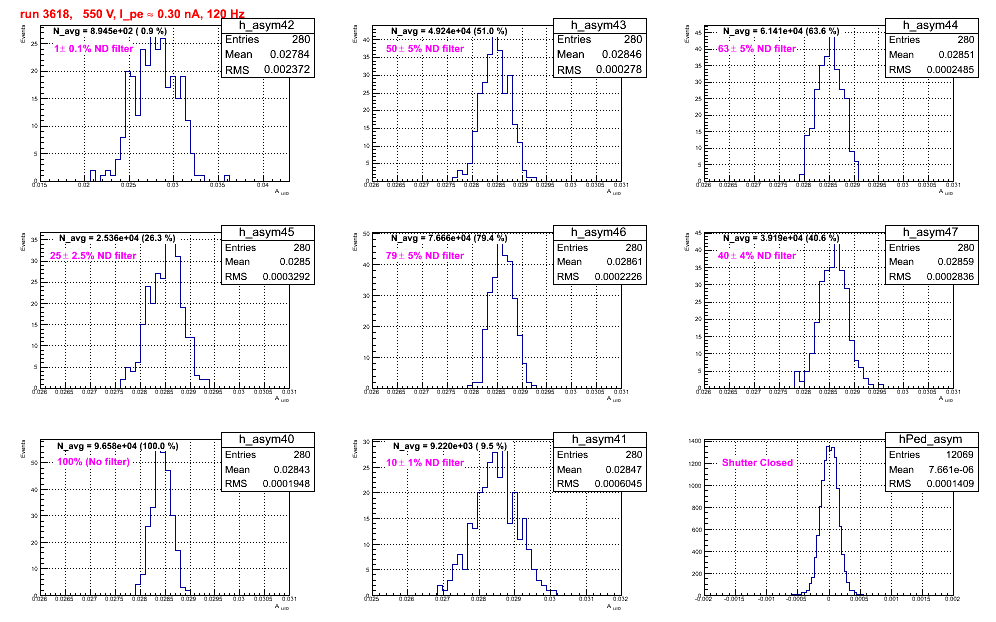Click the '10± 1% ND filter' label
The image size is (996, 622).
[x=425, y=463]
